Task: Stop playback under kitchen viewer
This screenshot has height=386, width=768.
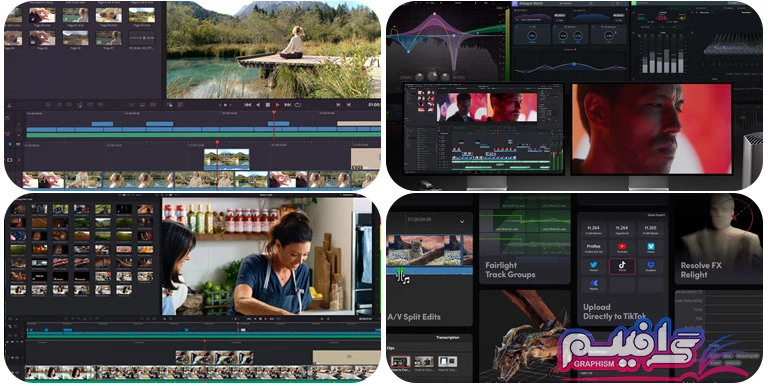Action: [260, 319]
